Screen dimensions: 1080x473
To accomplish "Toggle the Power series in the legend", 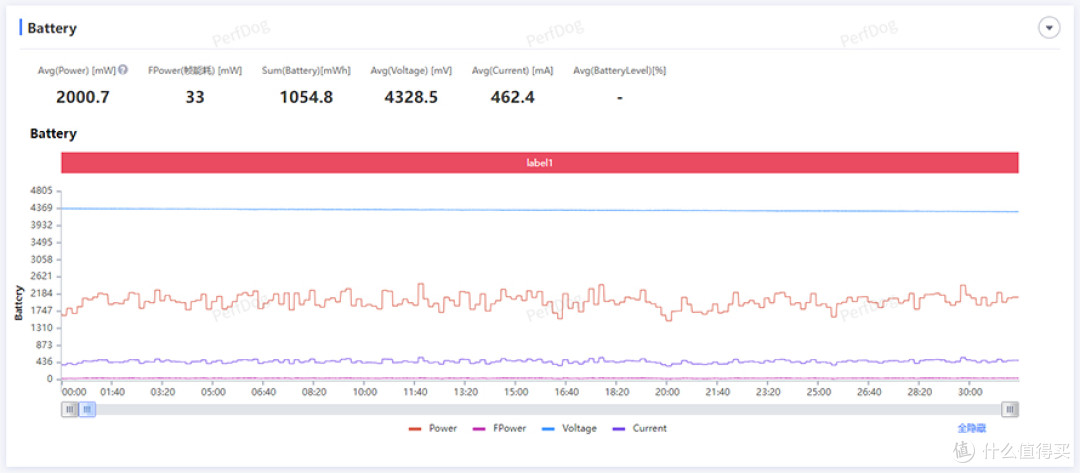I will [433, 428].
